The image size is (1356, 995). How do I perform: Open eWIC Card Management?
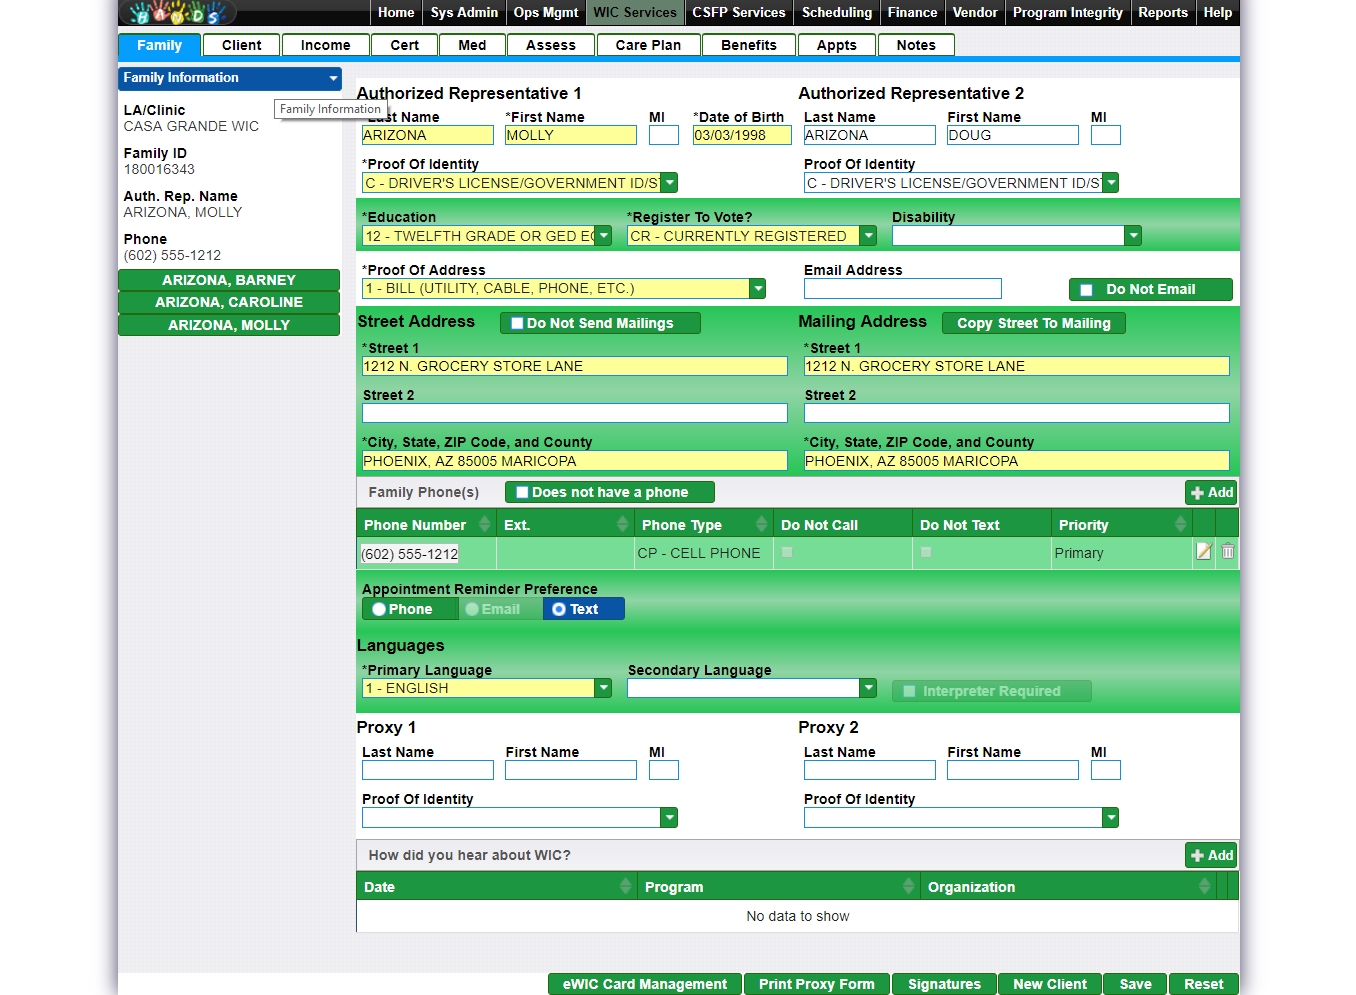point(644,984)
